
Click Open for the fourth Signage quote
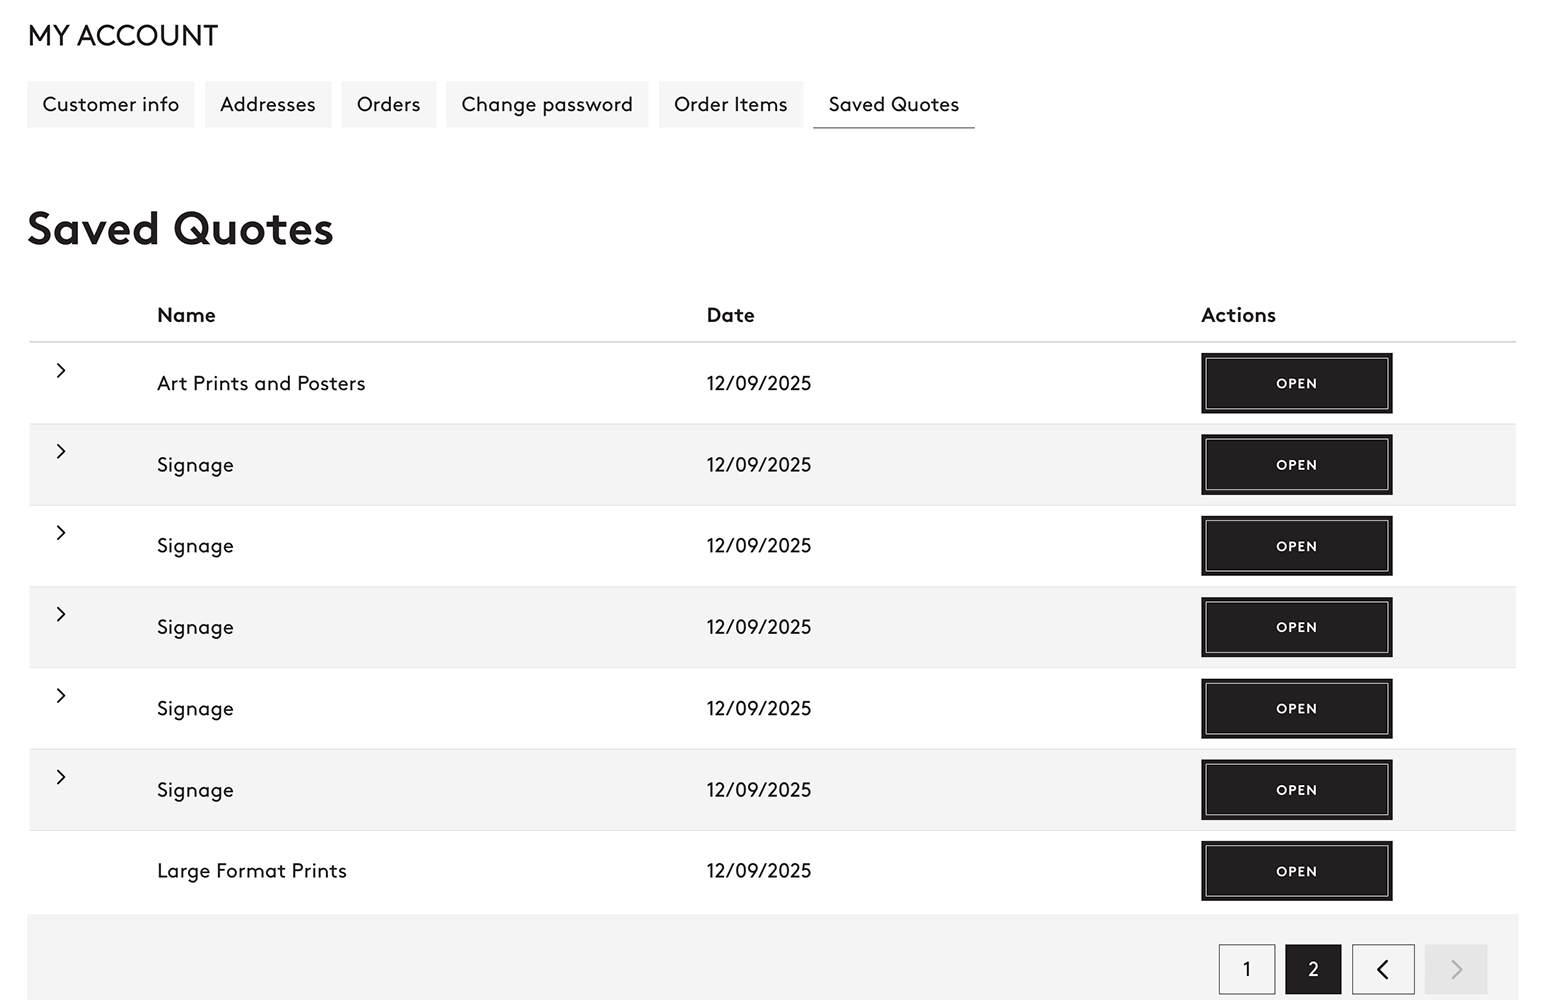click(x=1296, y=709)
